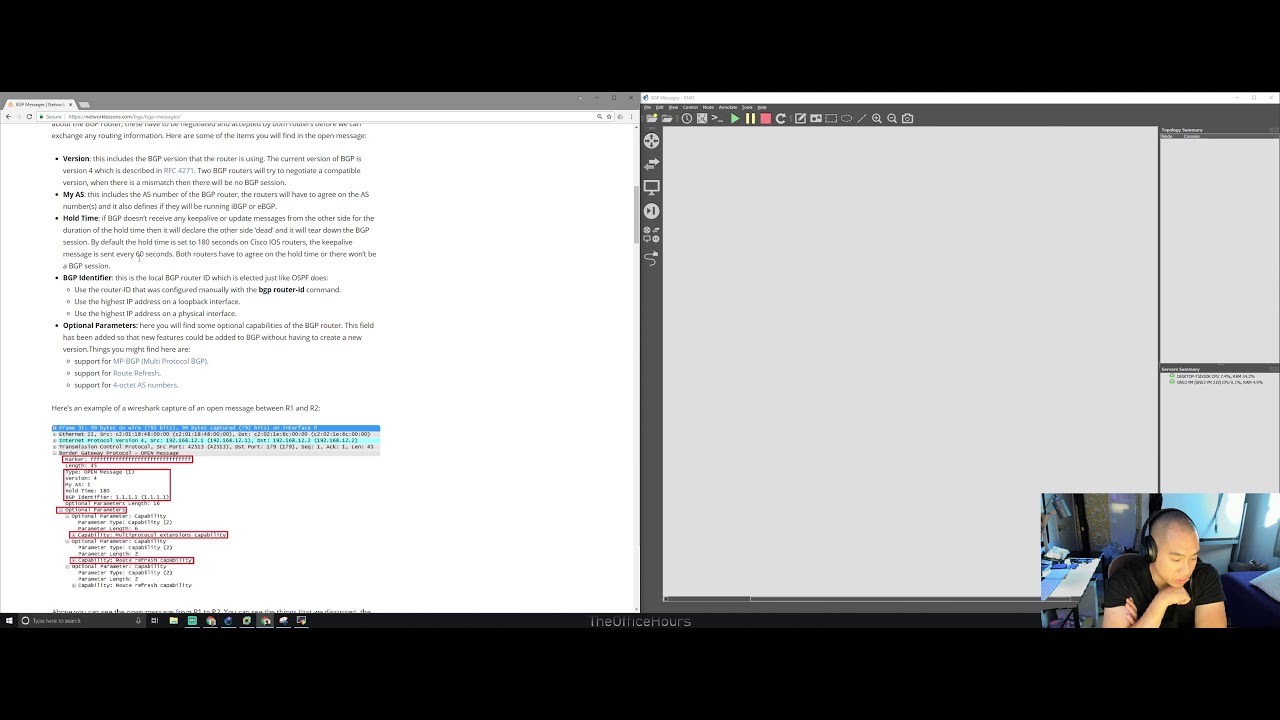Bookmark this page with star icon
Image resolution: width=1280 pixels, height=720 pixels.
[609, 116]
